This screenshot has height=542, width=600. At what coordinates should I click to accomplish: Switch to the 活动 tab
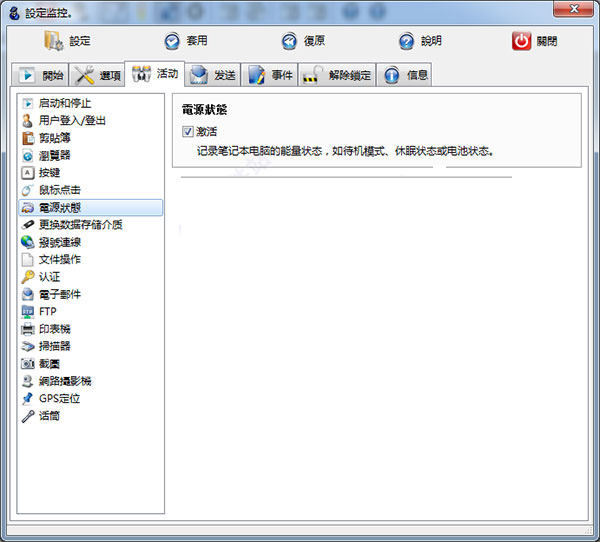155,73
